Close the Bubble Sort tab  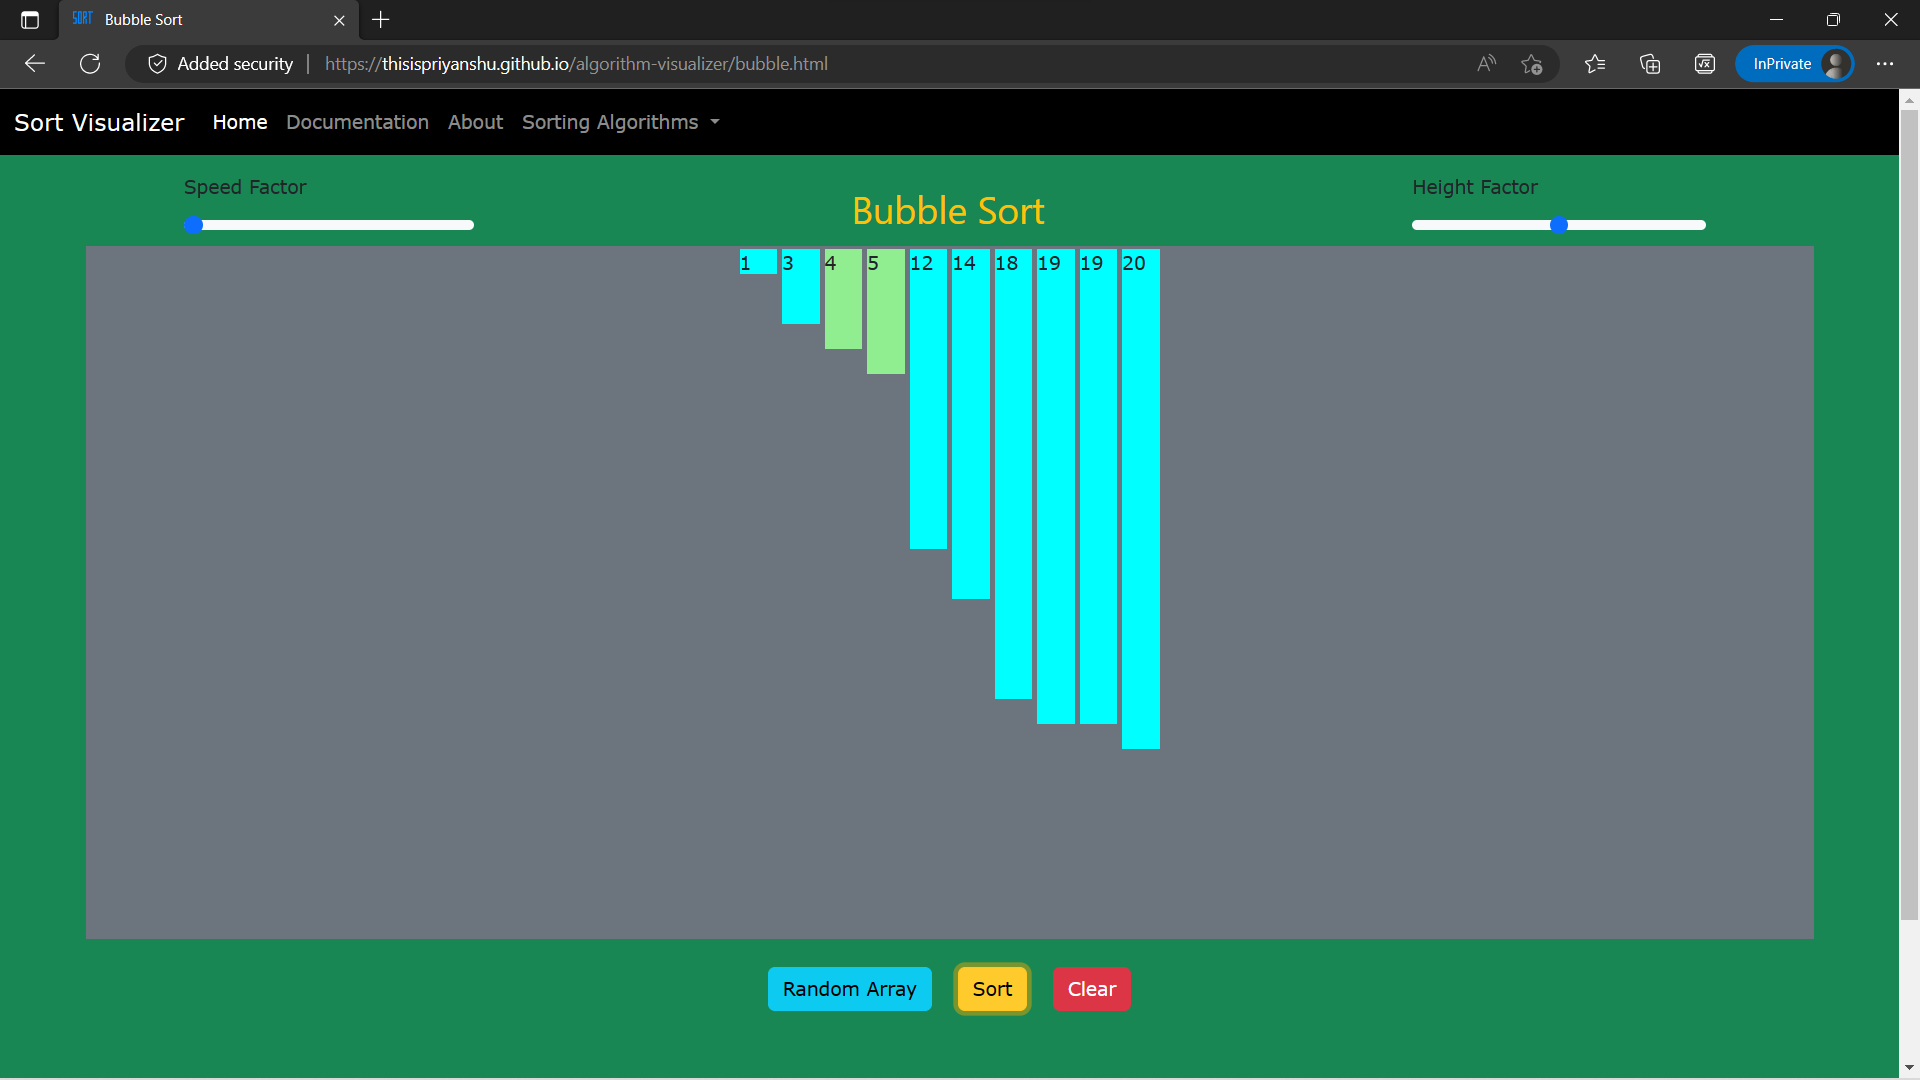pyautogui.click(x=339, y=20)
